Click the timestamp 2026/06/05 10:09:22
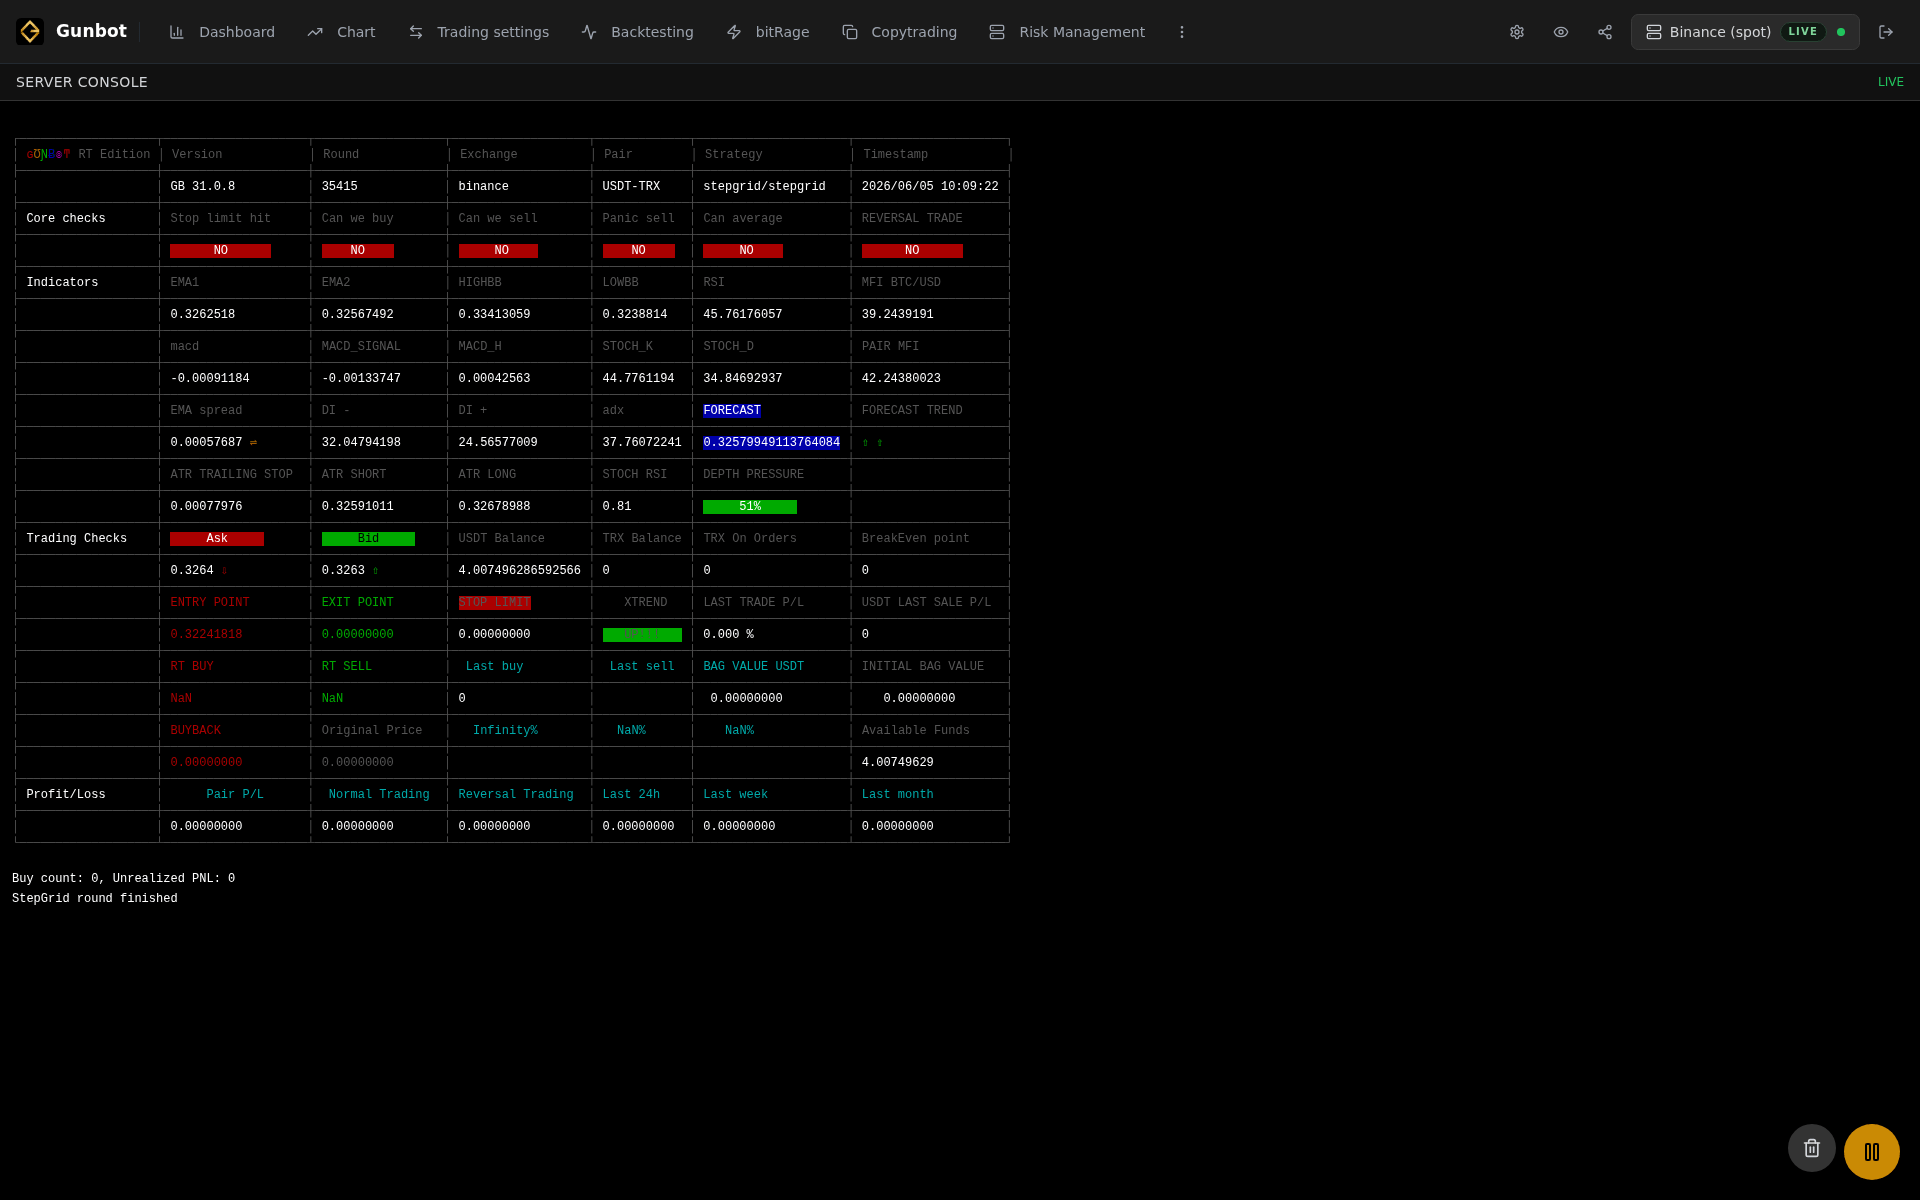Screen dimensions: 1920x1200 (930, 187)
